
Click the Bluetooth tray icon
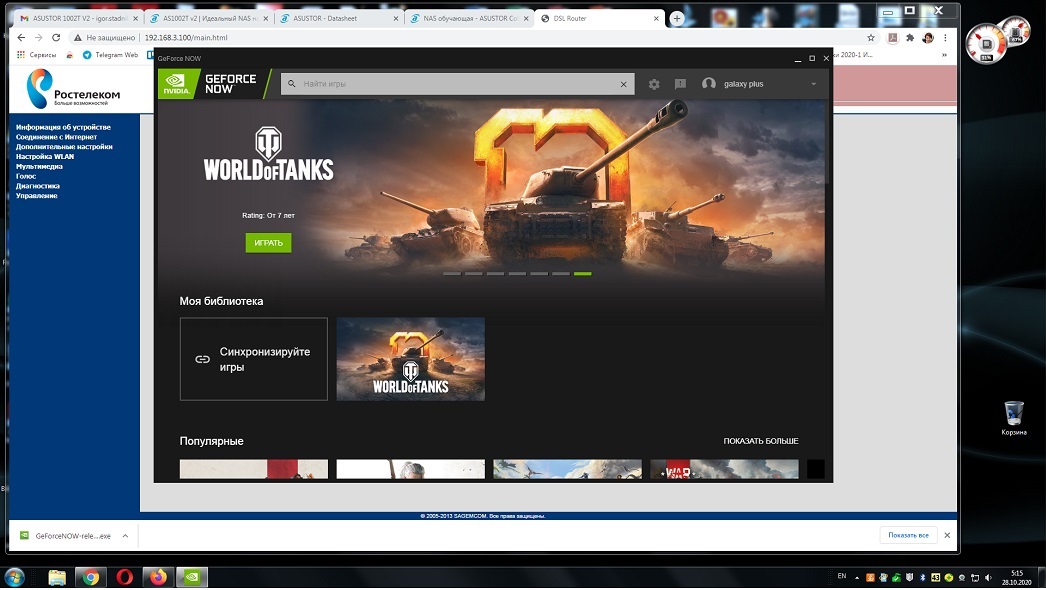coord(923,577)
